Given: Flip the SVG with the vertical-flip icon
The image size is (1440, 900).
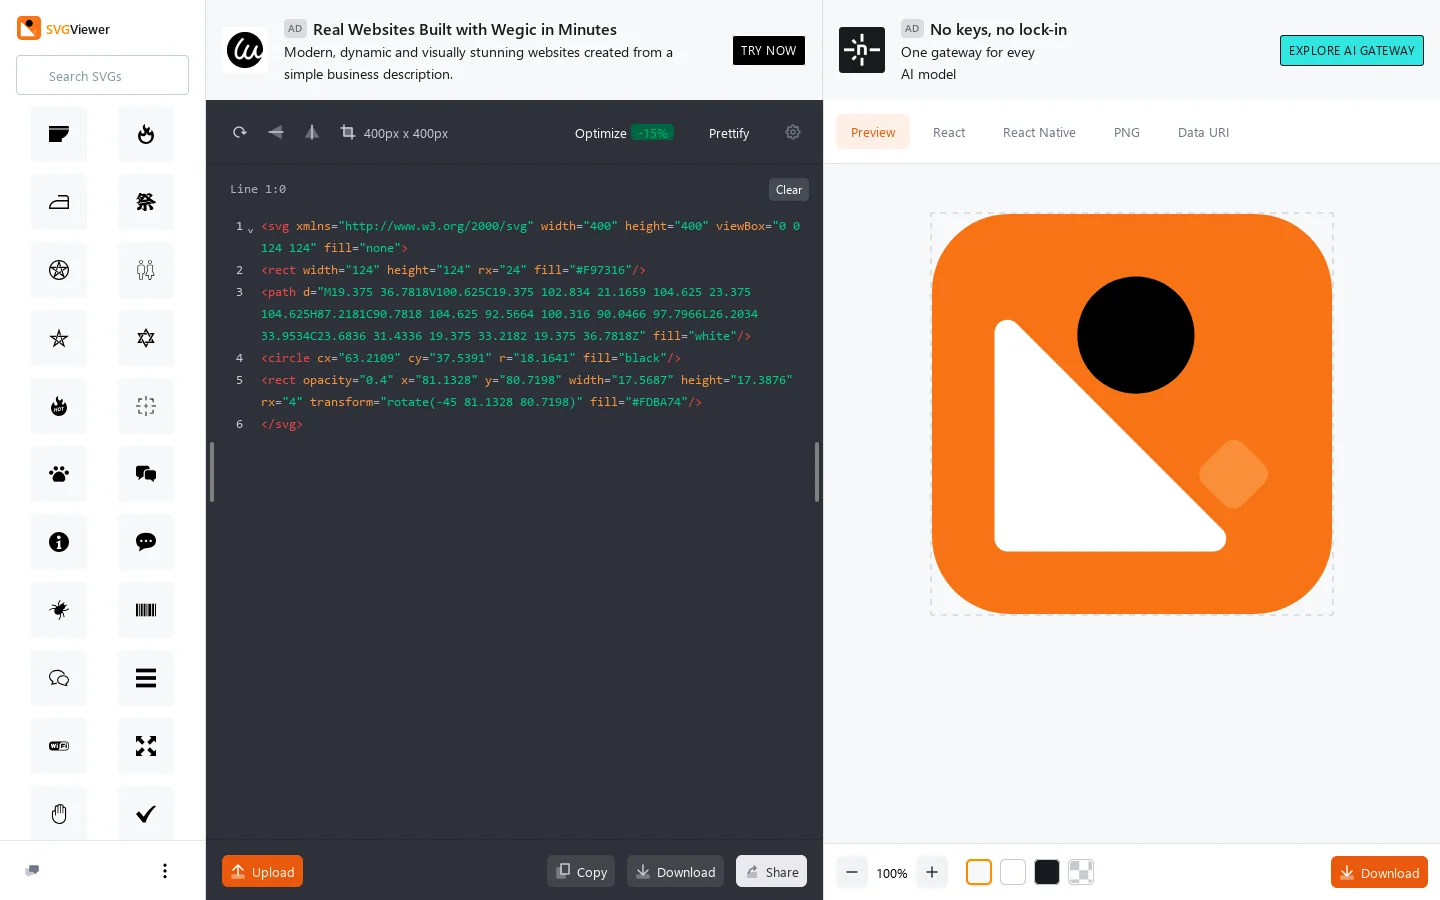Looking at the screenshot, I should click(x=276, y=132).
